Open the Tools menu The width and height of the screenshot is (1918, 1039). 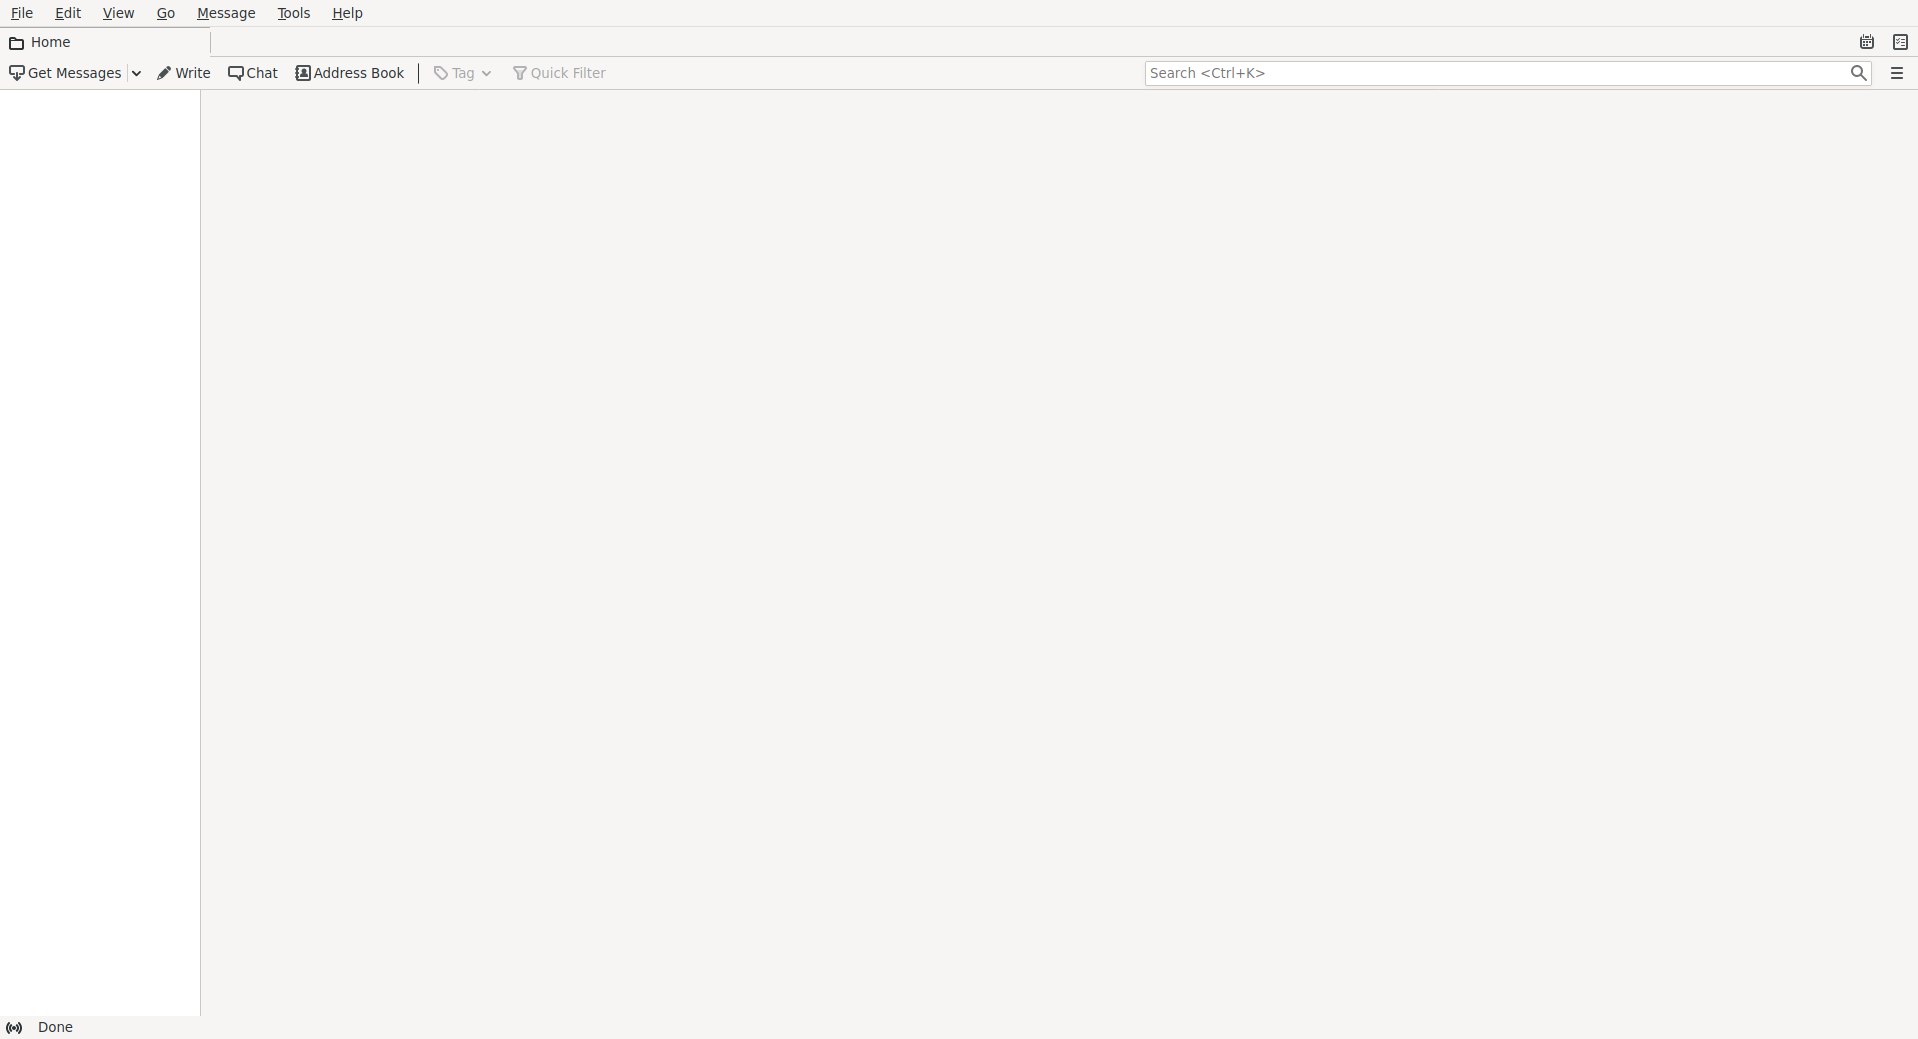(x=293, y=13)
